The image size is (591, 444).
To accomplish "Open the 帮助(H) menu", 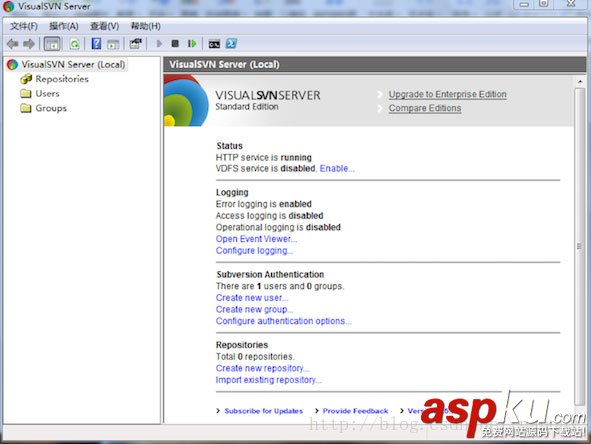I will click(x=145, y=26).
